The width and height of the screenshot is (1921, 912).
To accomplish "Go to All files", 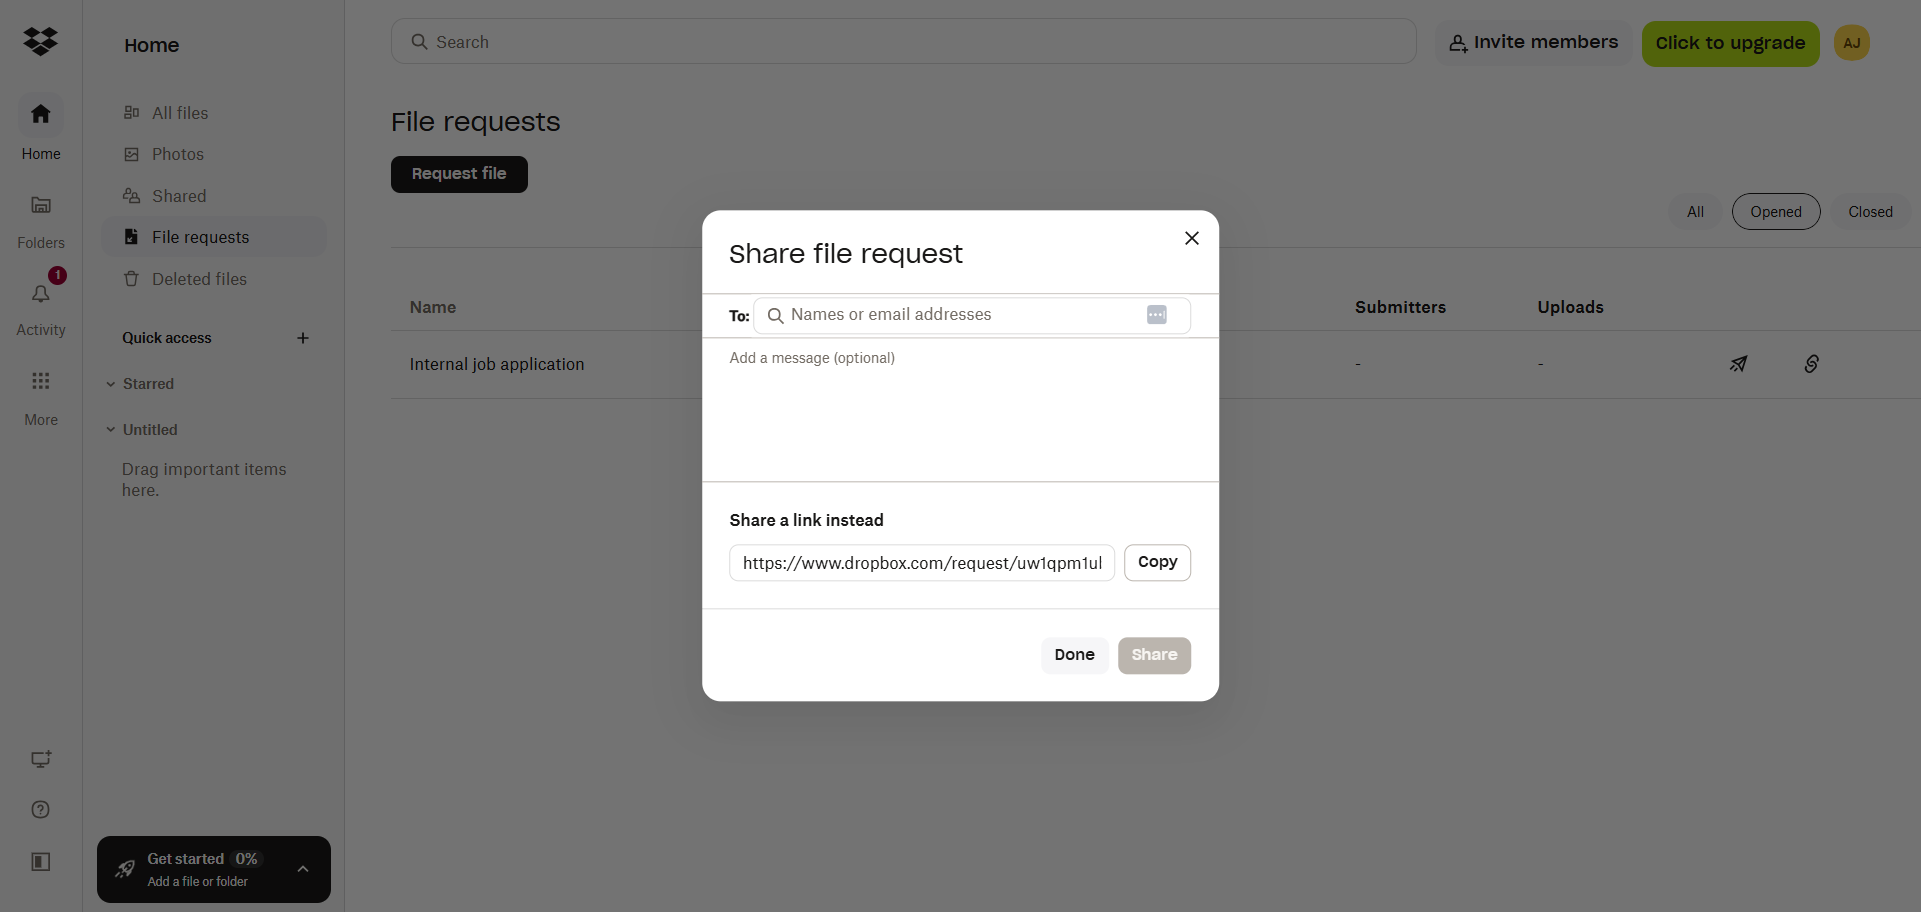I will coord(214,113).
